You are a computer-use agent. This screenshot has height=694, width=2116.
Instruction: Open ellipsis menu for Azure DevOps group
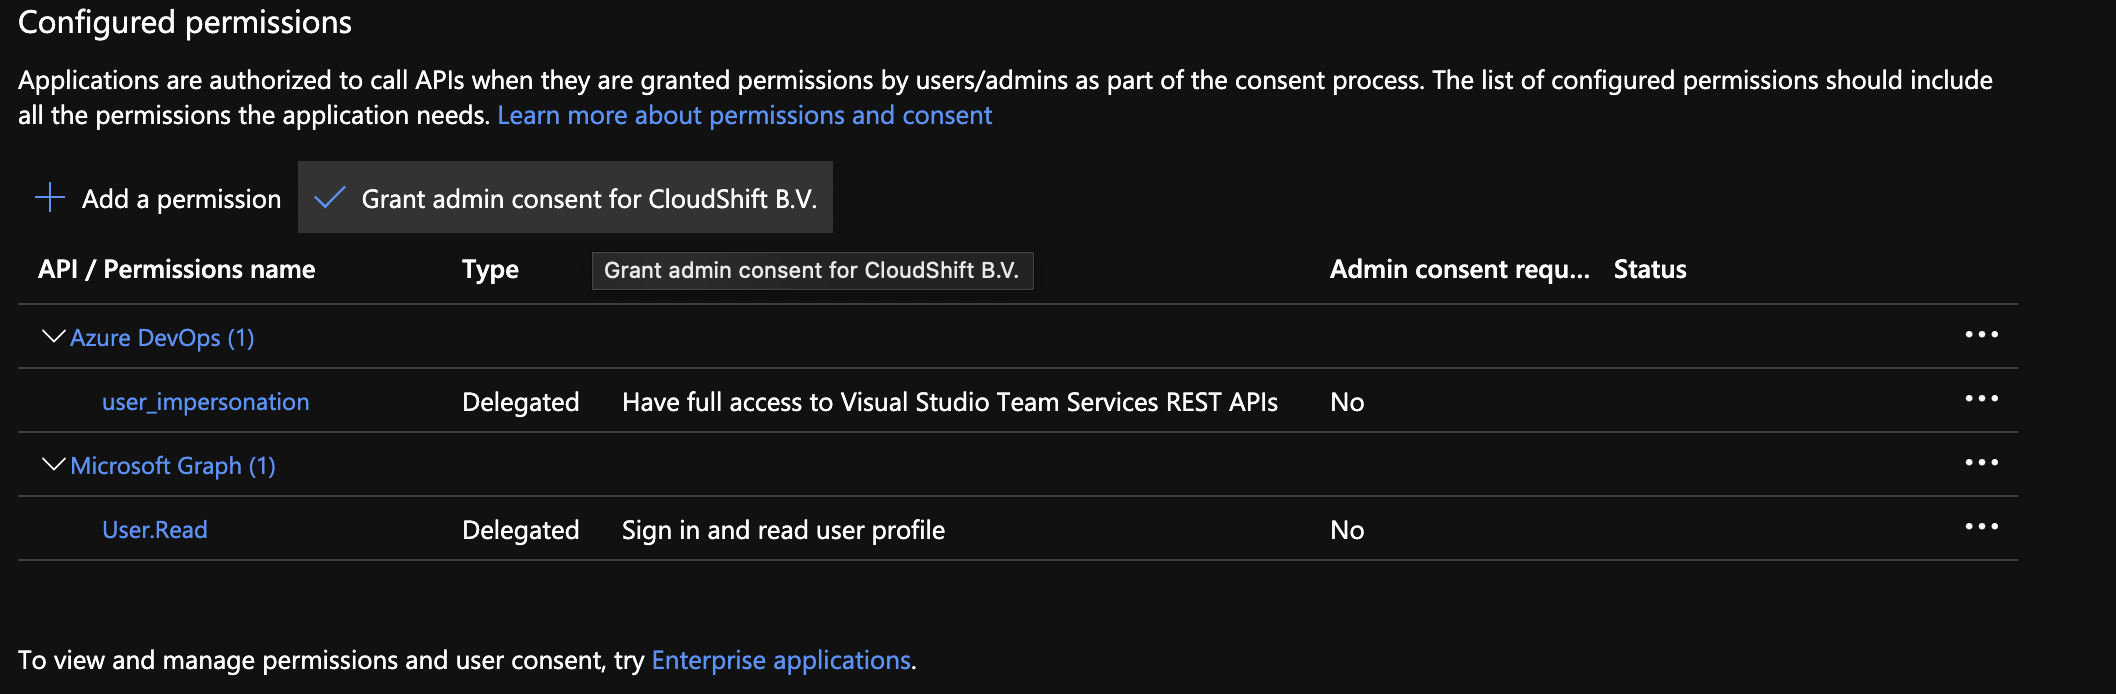pyautogui.click(x=1980, y=336)
